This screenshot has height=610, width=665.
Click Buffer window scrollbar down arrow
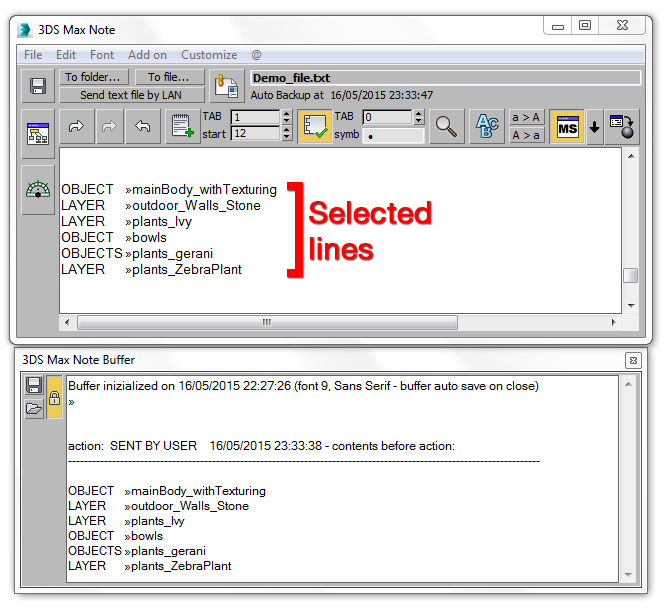click(629, 575)
